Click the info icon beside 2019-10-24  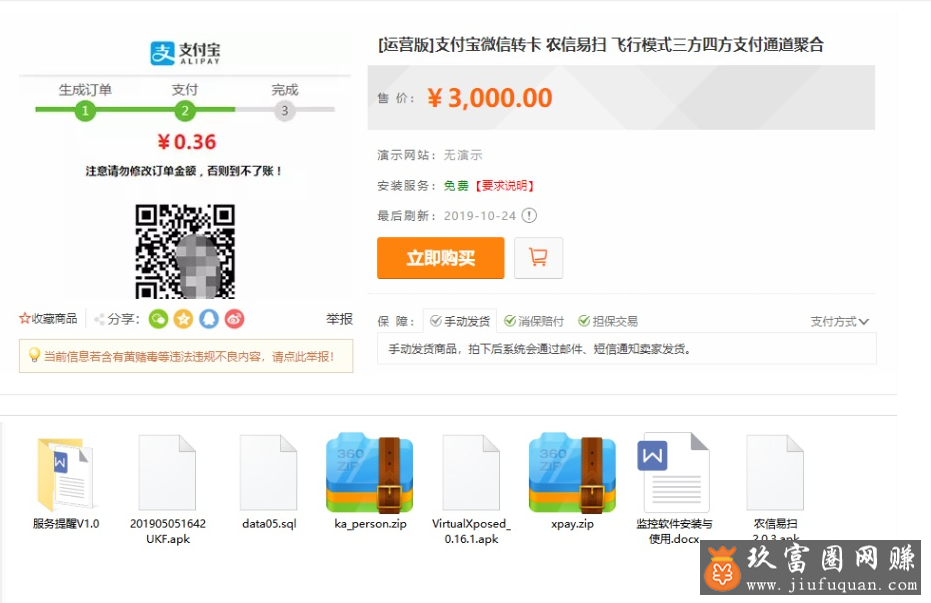coord(529,215)
